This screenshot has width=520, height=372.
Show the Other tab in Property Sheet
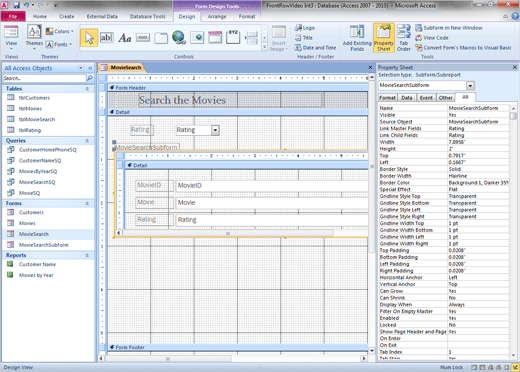pyautogui.click(x=446, y=98)
